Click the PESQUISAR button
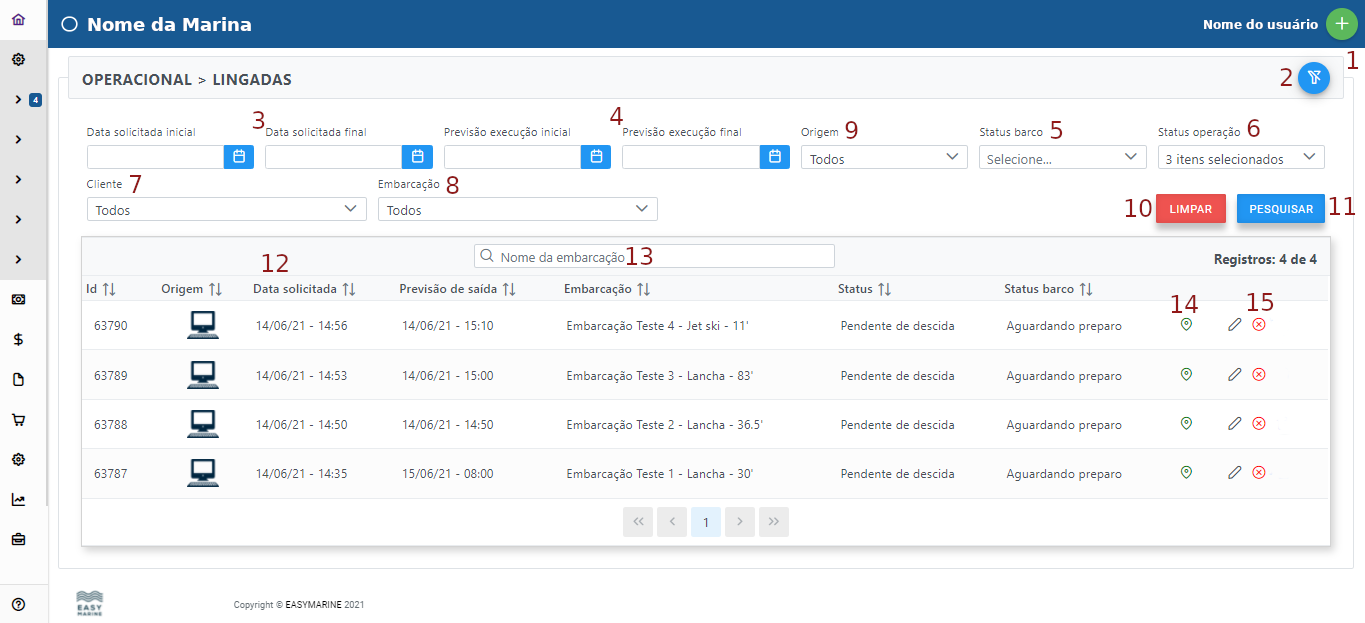 click(x=1280, y=209)
